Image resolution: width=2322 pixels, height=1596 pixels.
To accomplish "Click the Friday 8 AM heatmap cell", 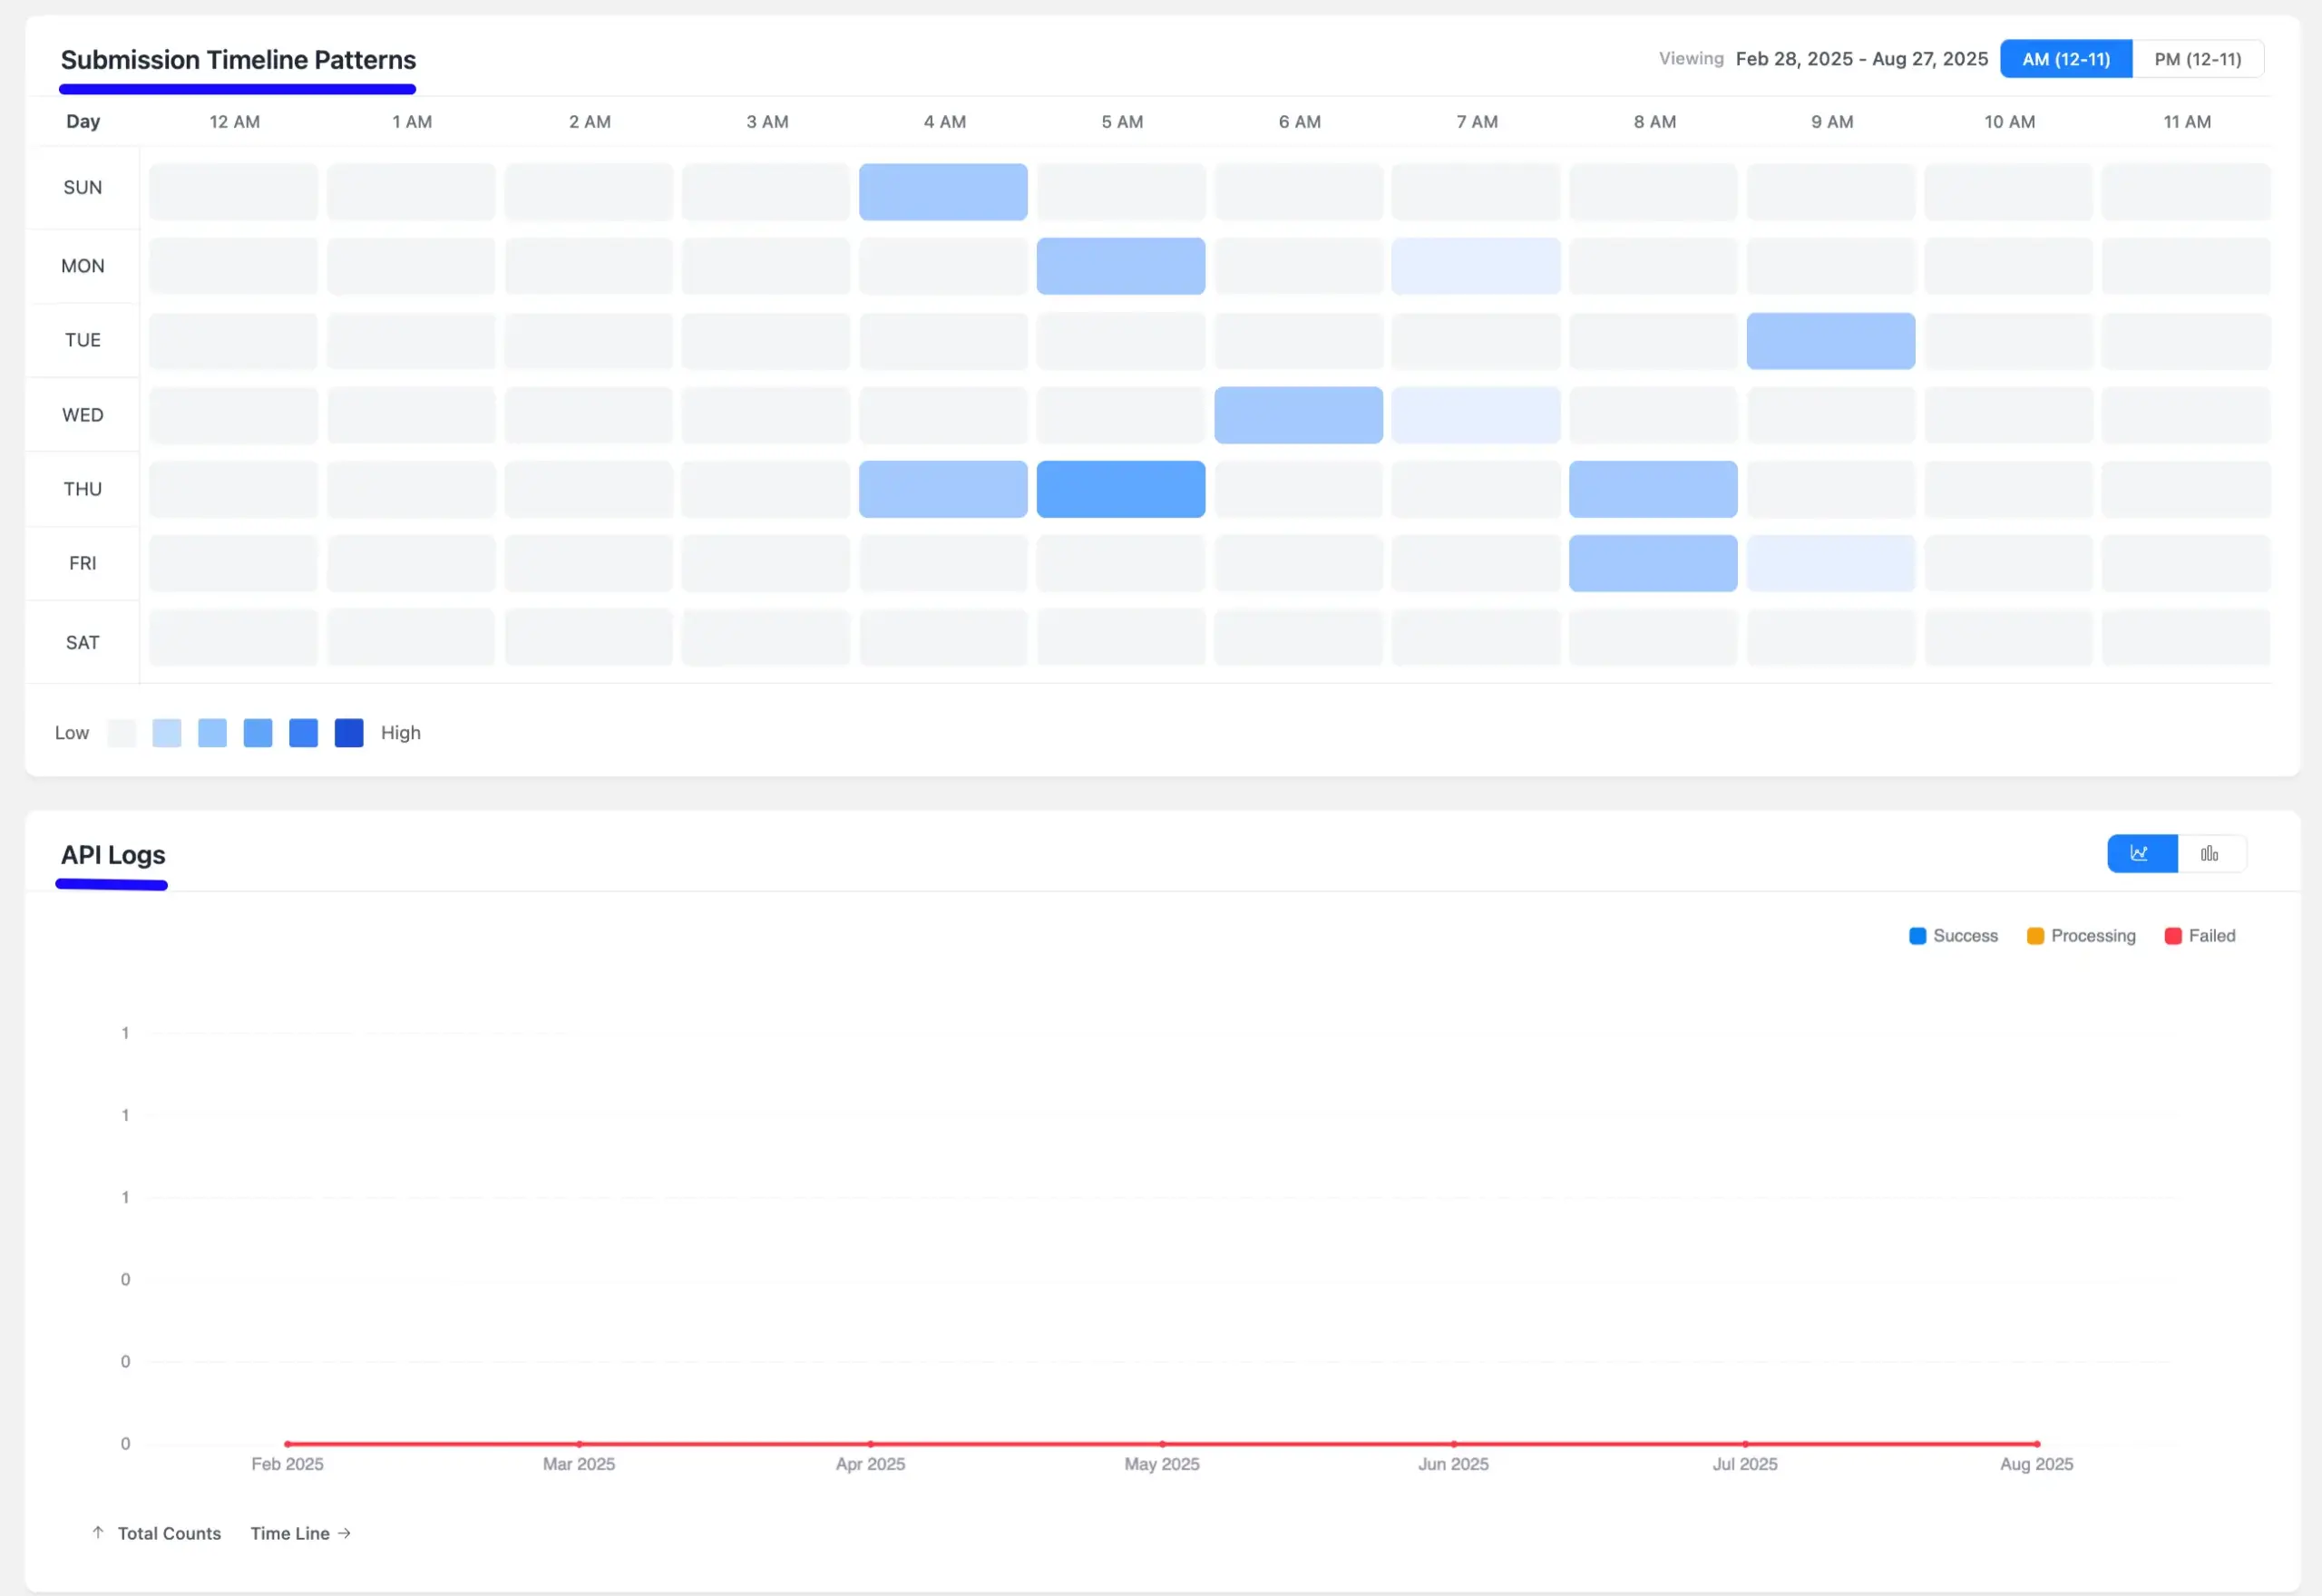I will point(1653,563).
